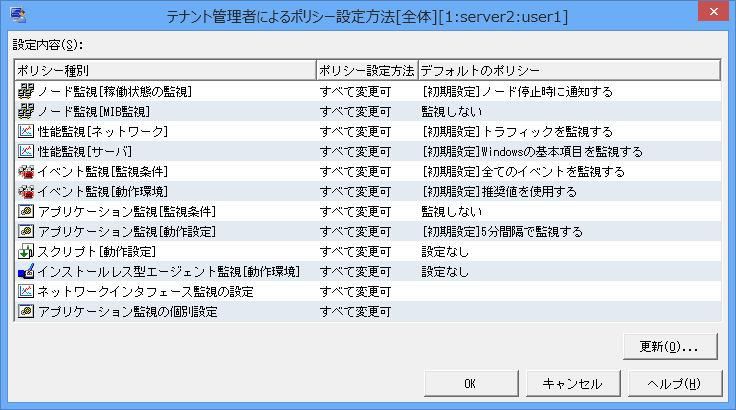Image resolution: width=736 pixels, height=410 pixels.
Task: Click the 性能監視[サーバ] chart icon
Action: pos(26,151)
